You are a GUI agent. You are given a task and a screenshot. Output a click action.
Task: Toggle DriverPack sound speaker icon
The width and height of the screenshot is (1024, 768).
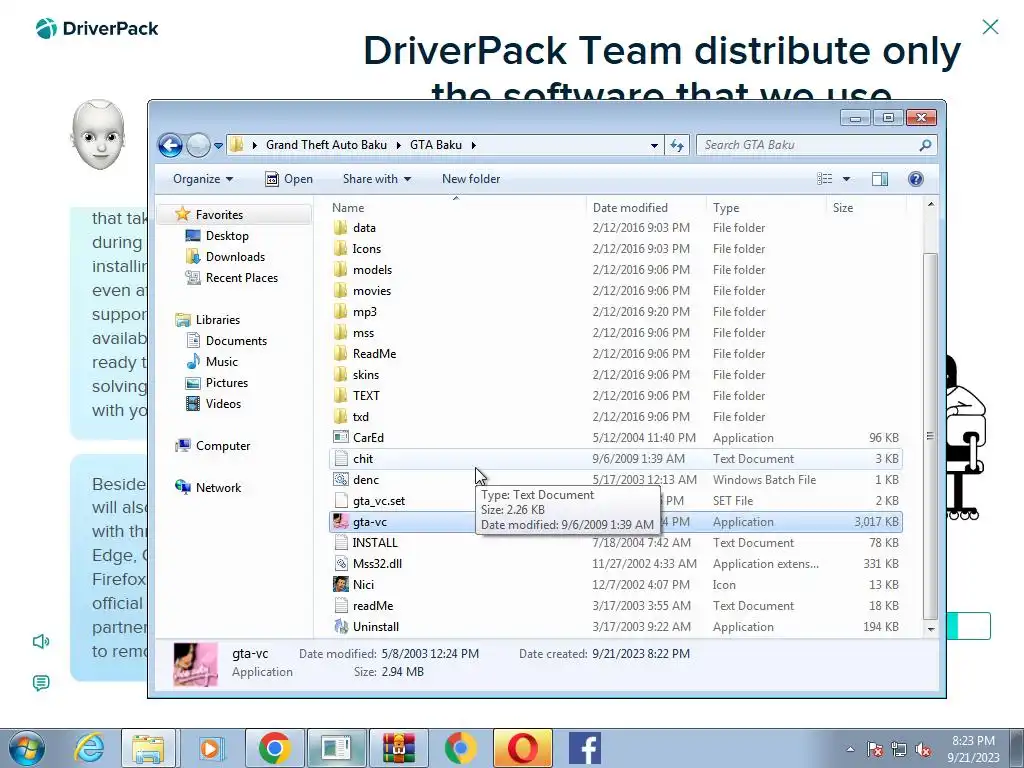pyautogui.click(x=40, y=641)
